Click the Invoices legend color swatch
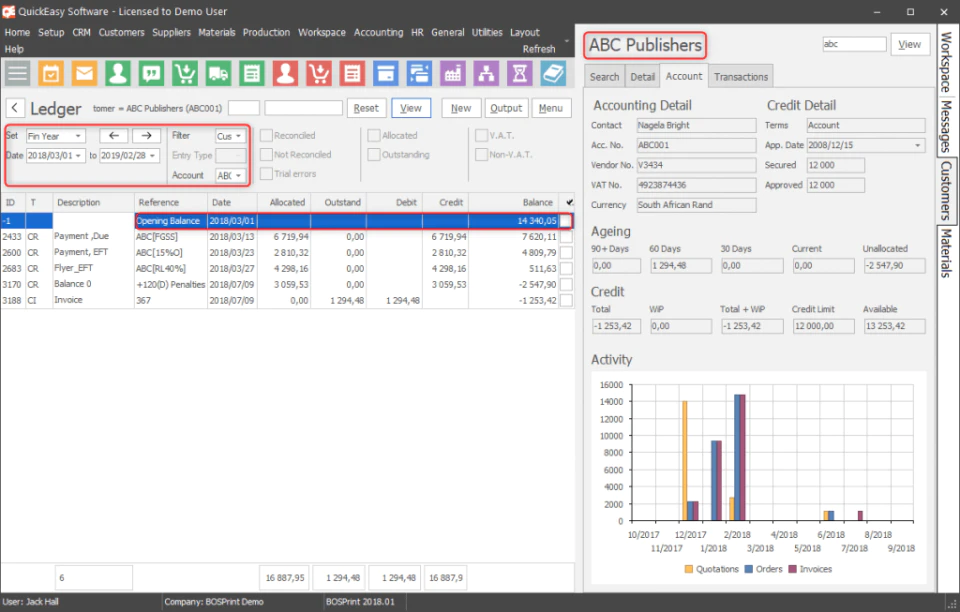The width and height of the screenshot is (960, 612). click(793, 569)
